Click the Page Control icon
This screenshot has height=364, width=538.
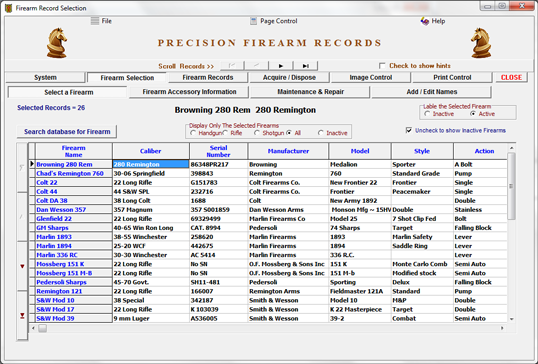point(254,21)
